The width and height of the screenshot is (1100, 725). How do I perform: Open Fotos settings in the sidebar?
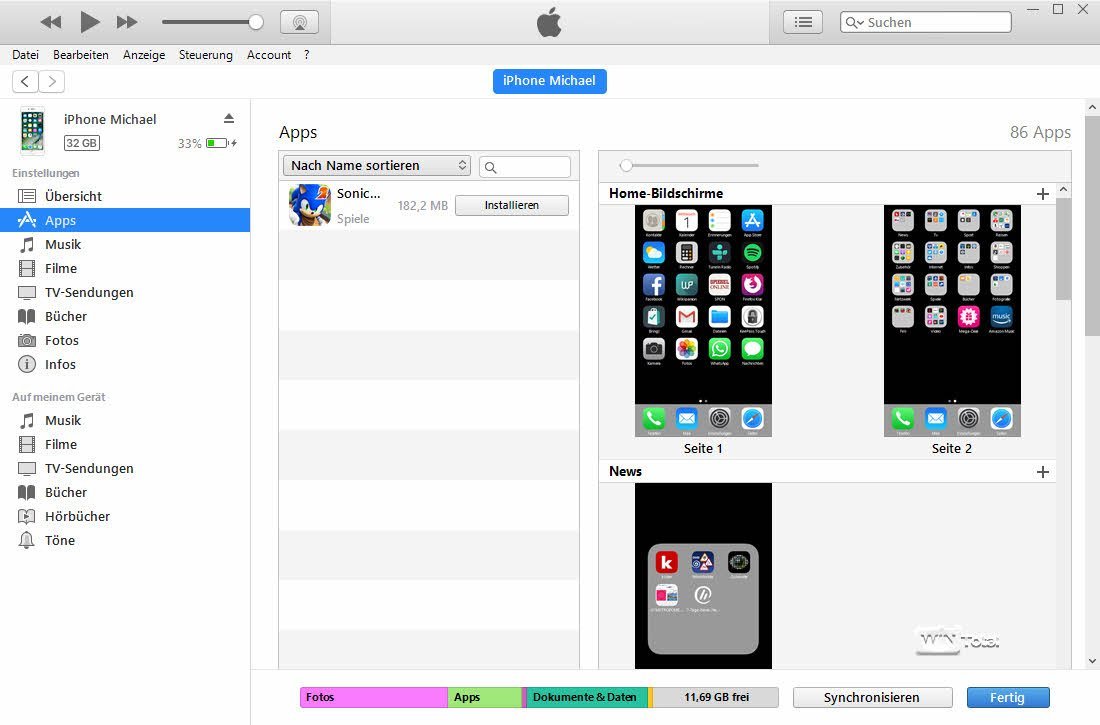point(62,341)
